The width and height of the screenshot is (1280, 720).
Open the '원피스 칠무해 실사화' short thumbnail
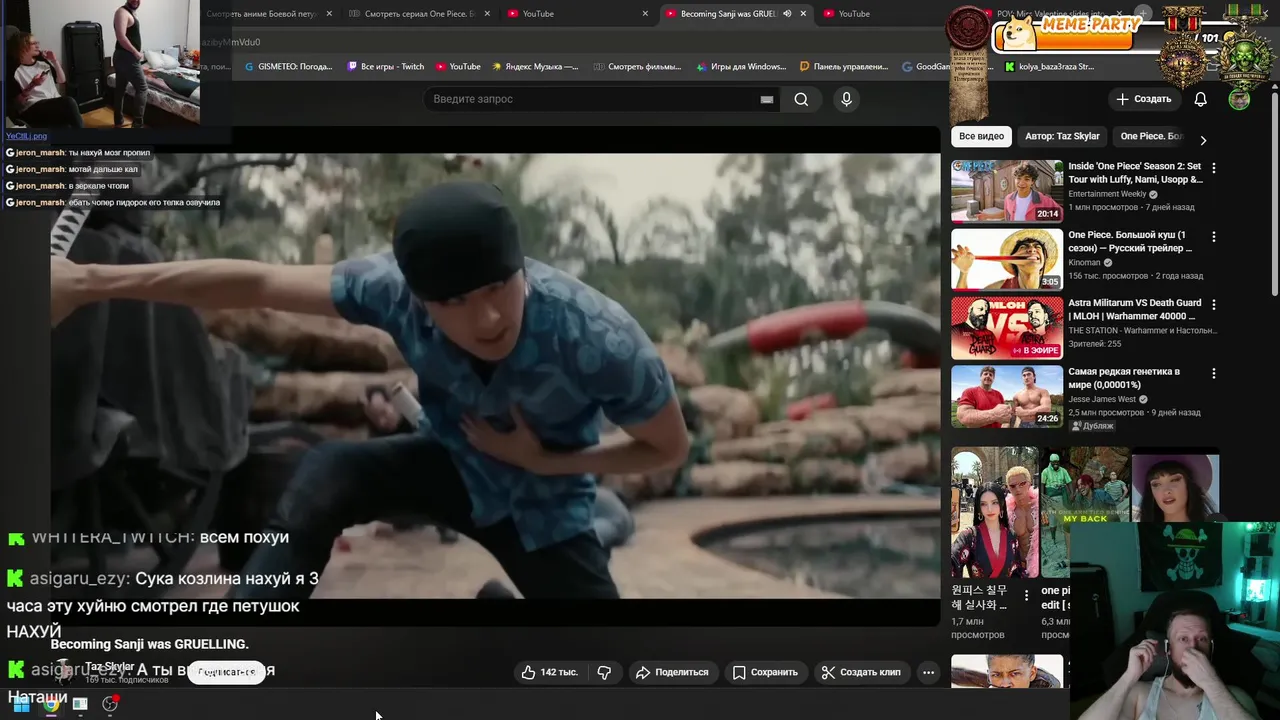click(x=994, y=512)
